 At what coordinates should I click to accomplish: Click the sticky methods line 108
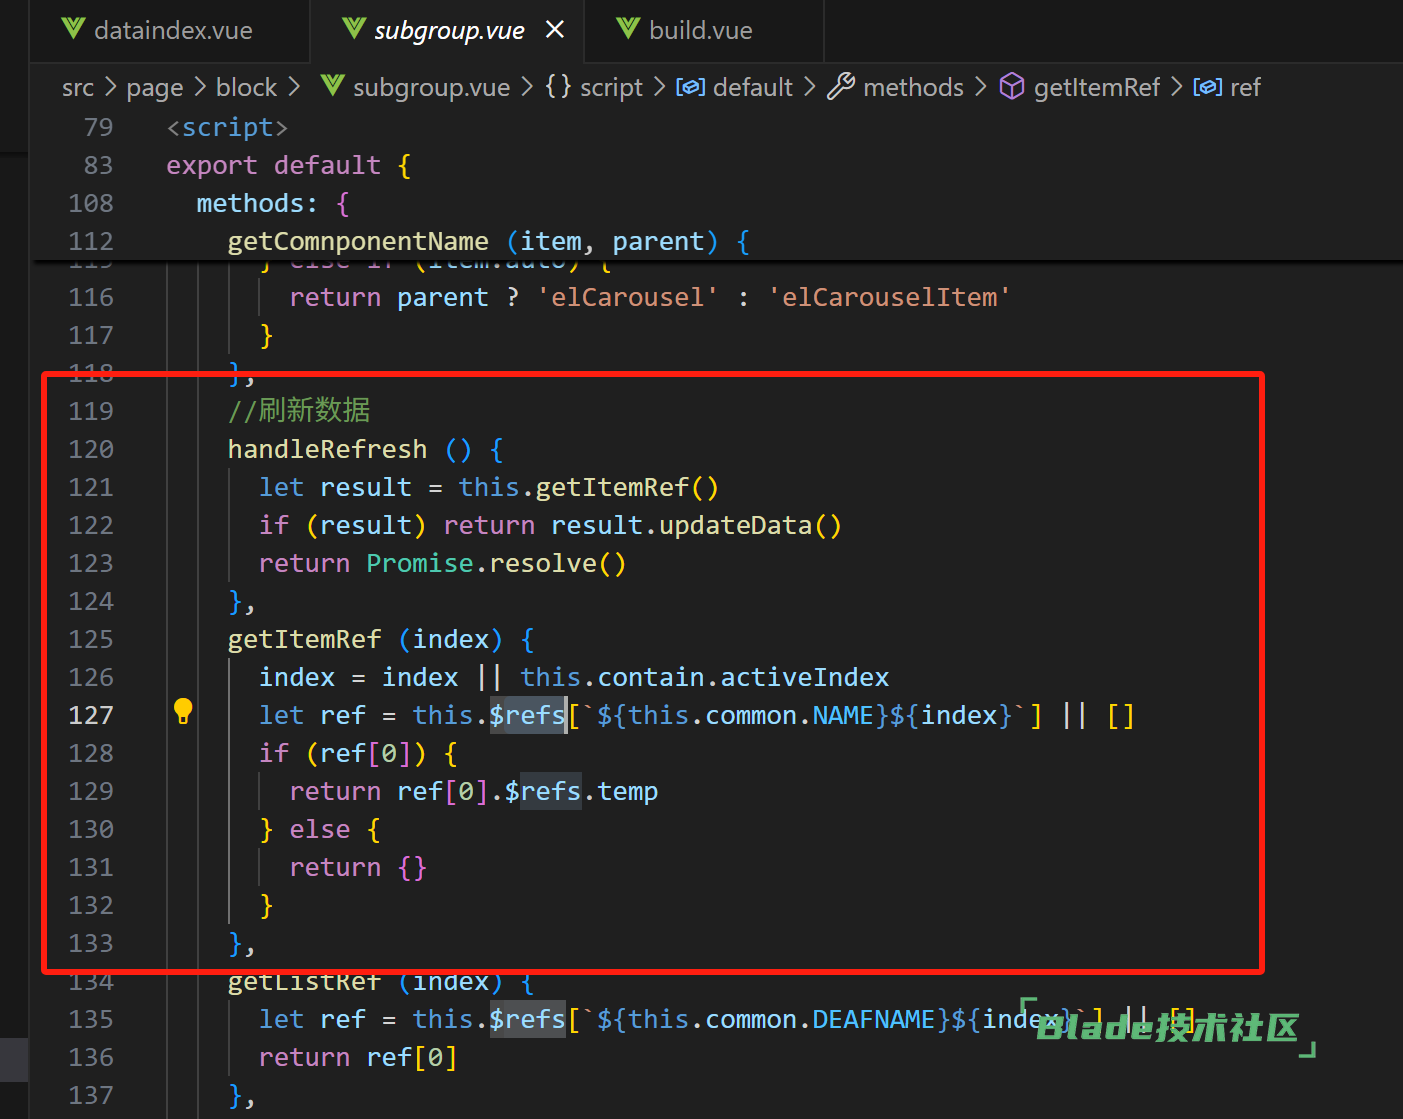[256, 203]
